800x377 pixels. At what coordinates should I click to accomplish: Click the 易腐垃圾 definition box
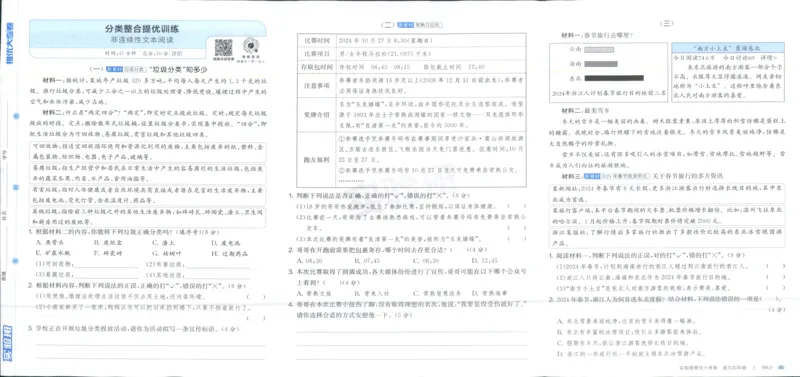pos(147,173)
